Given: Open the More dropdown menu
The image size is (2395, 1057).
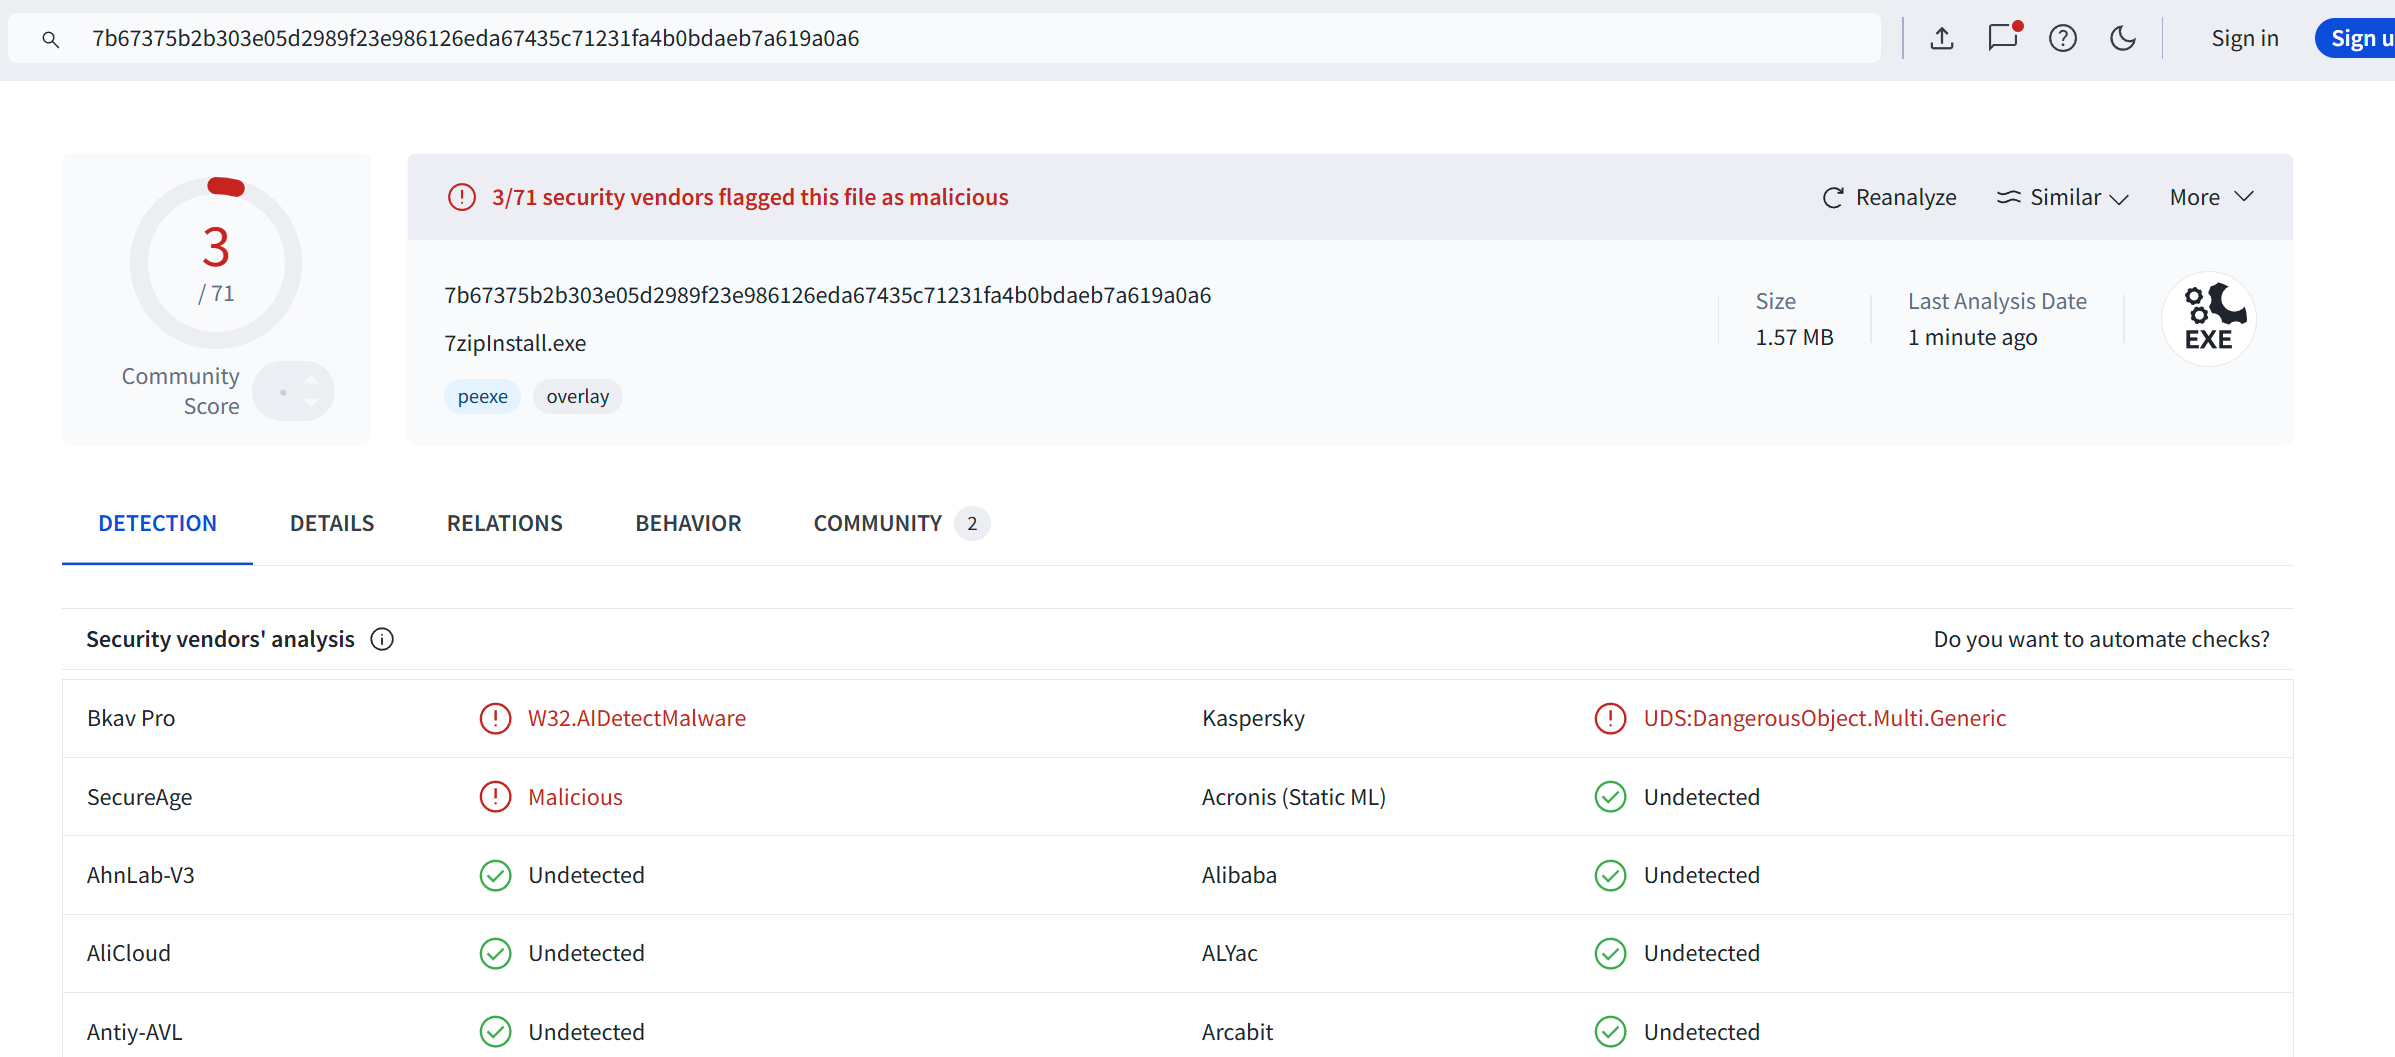Looking at the screenshot, I should [2211, 198].
